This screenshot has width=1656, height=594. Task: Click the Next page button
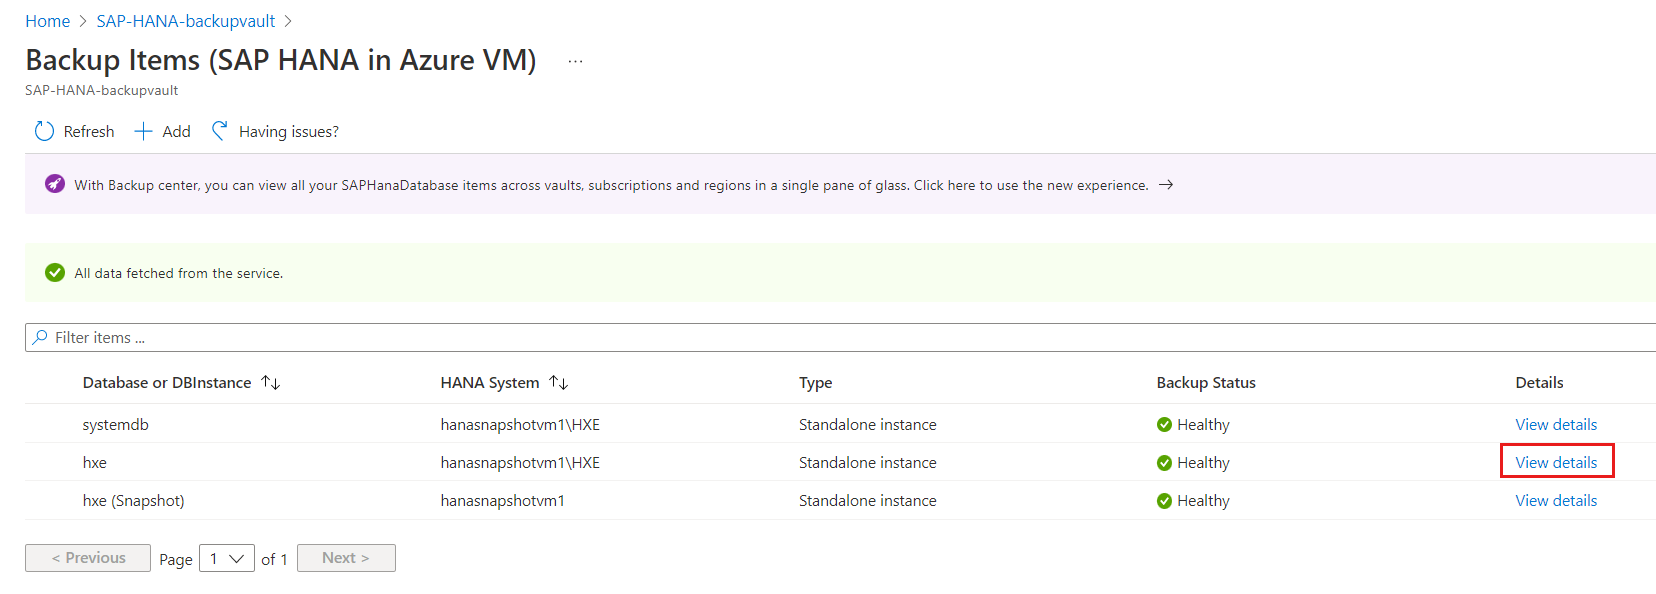click(x=346, y=558)
